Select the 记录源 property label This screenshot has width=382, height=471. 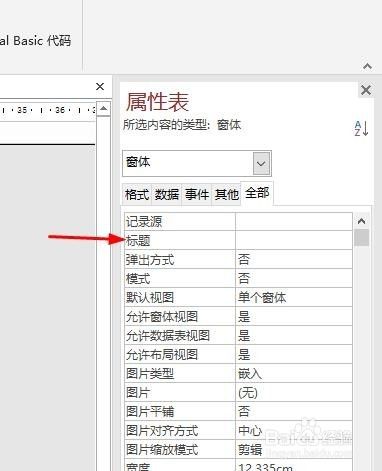(x=180, y=221)
